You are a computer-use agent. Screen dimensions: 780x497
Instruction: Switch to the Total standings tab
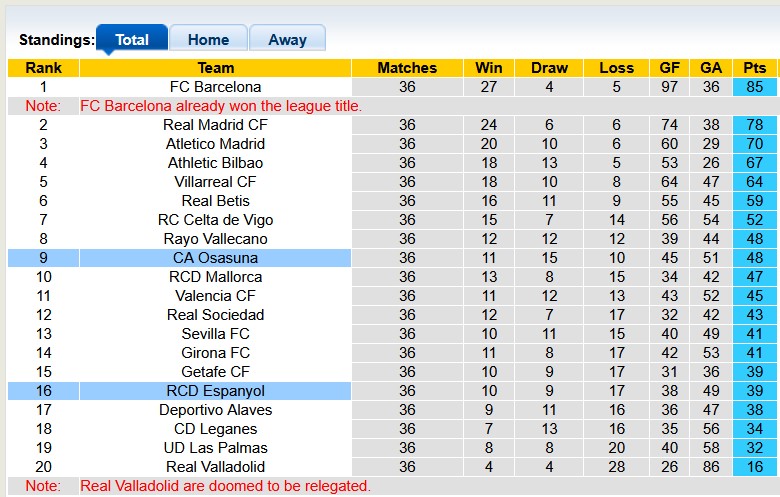(x=132, y=40)
